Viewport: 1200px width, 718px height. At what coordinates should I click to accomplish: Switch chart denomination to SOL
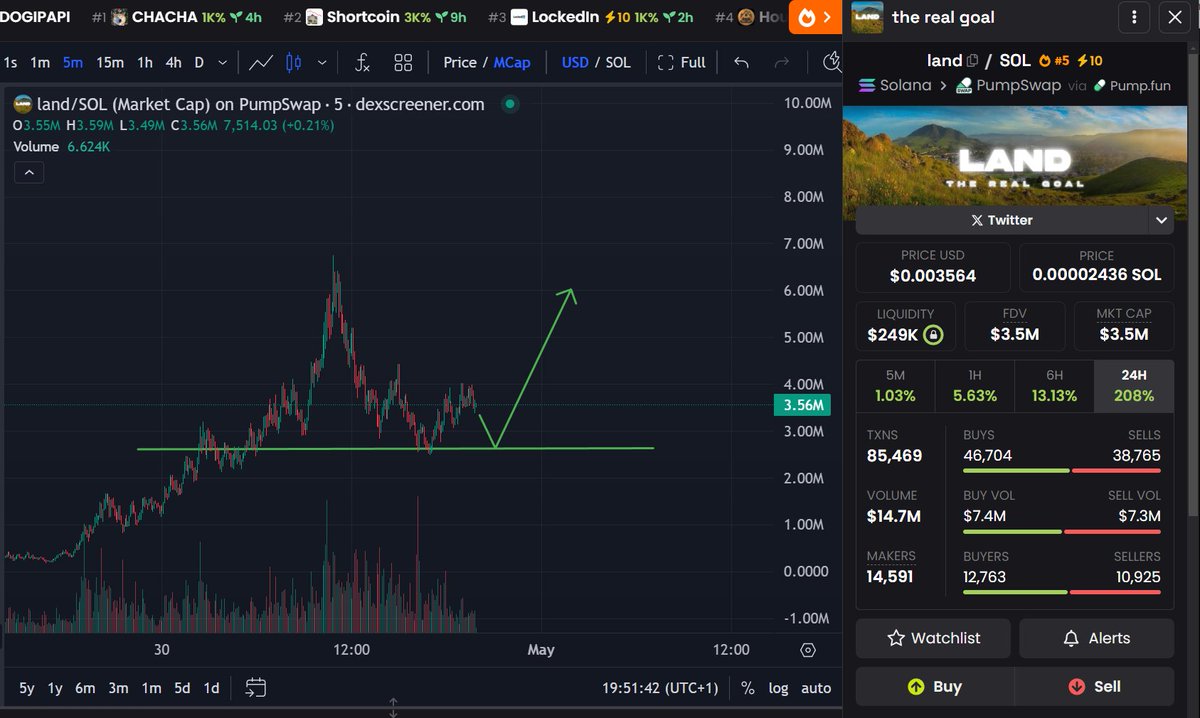pyautogui.click(x=618, y=62)
